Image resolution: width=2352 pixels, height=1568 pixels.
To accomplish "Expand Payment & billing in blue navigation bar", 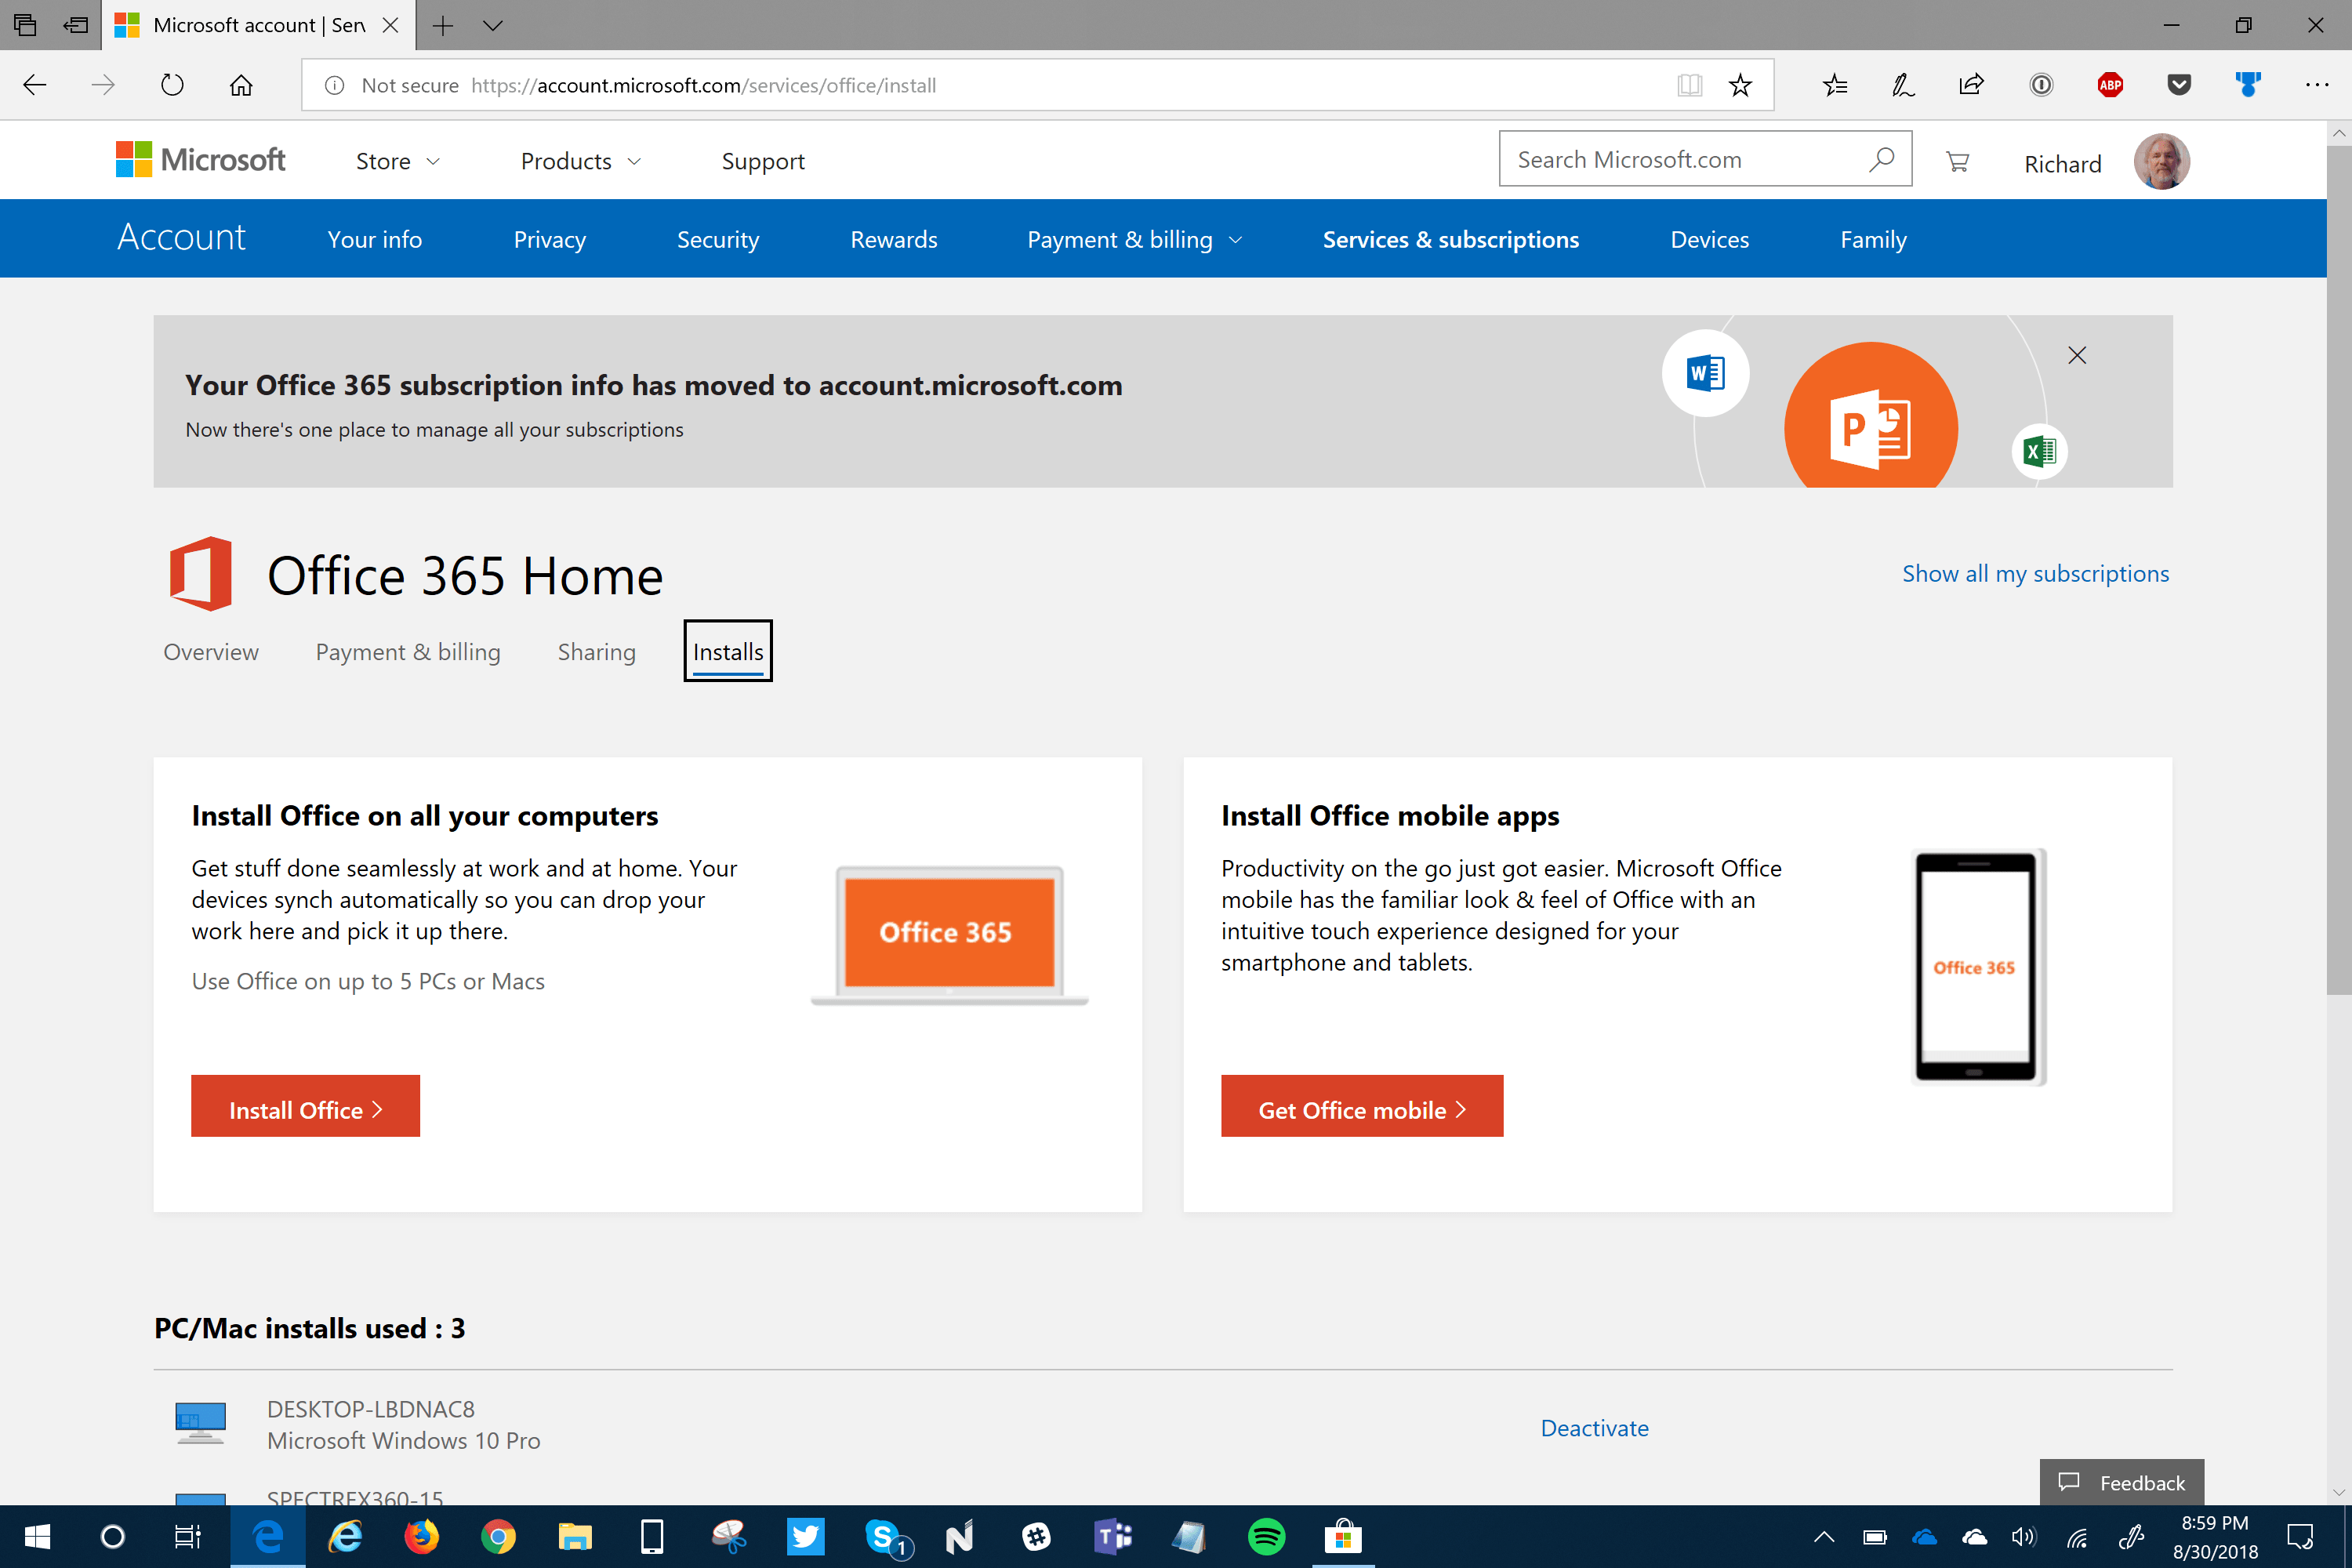I will coord(1135,239).
